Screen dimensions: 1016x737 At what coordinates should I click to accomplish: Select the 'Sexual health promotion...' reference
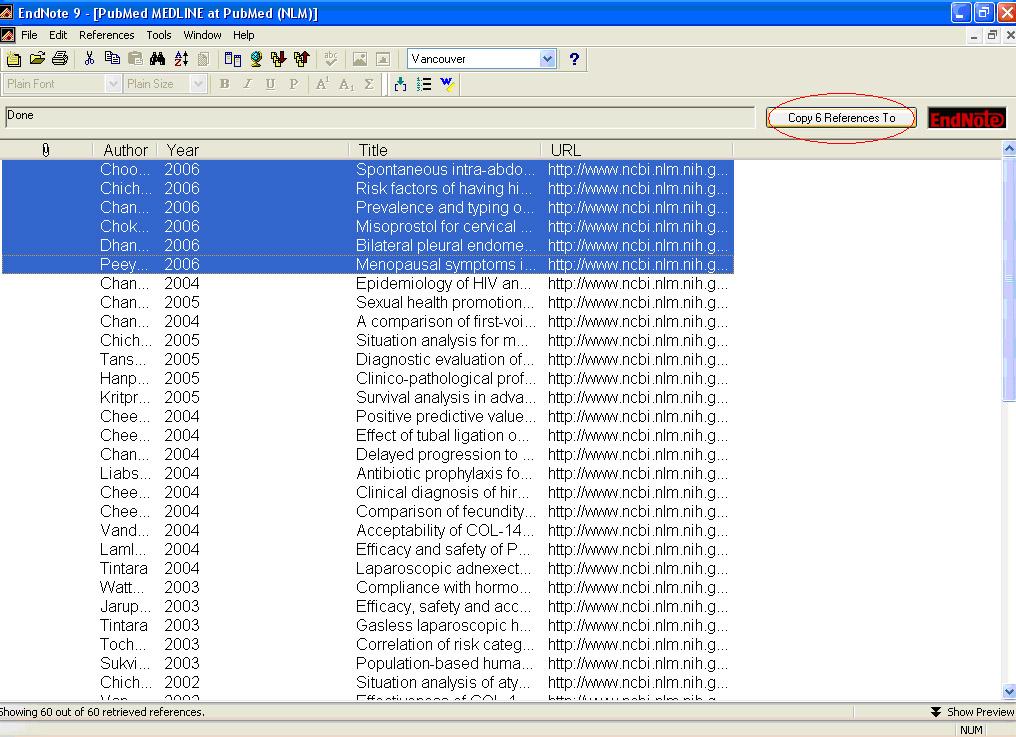tap(367, 303)
